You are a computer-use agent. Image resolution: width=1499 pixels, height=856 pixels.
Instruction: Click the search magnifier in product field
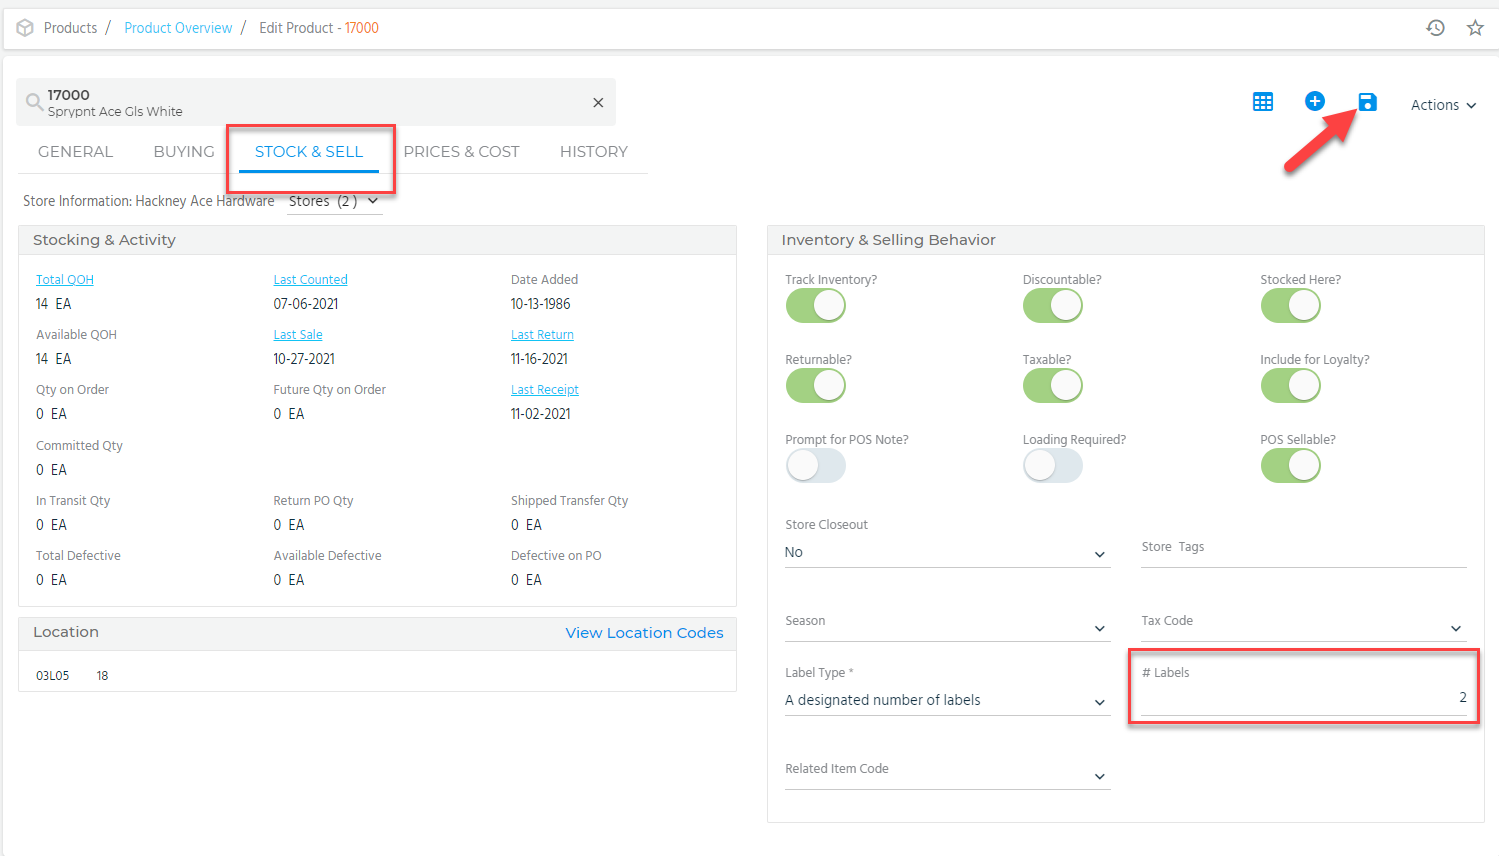pos(34,102)
